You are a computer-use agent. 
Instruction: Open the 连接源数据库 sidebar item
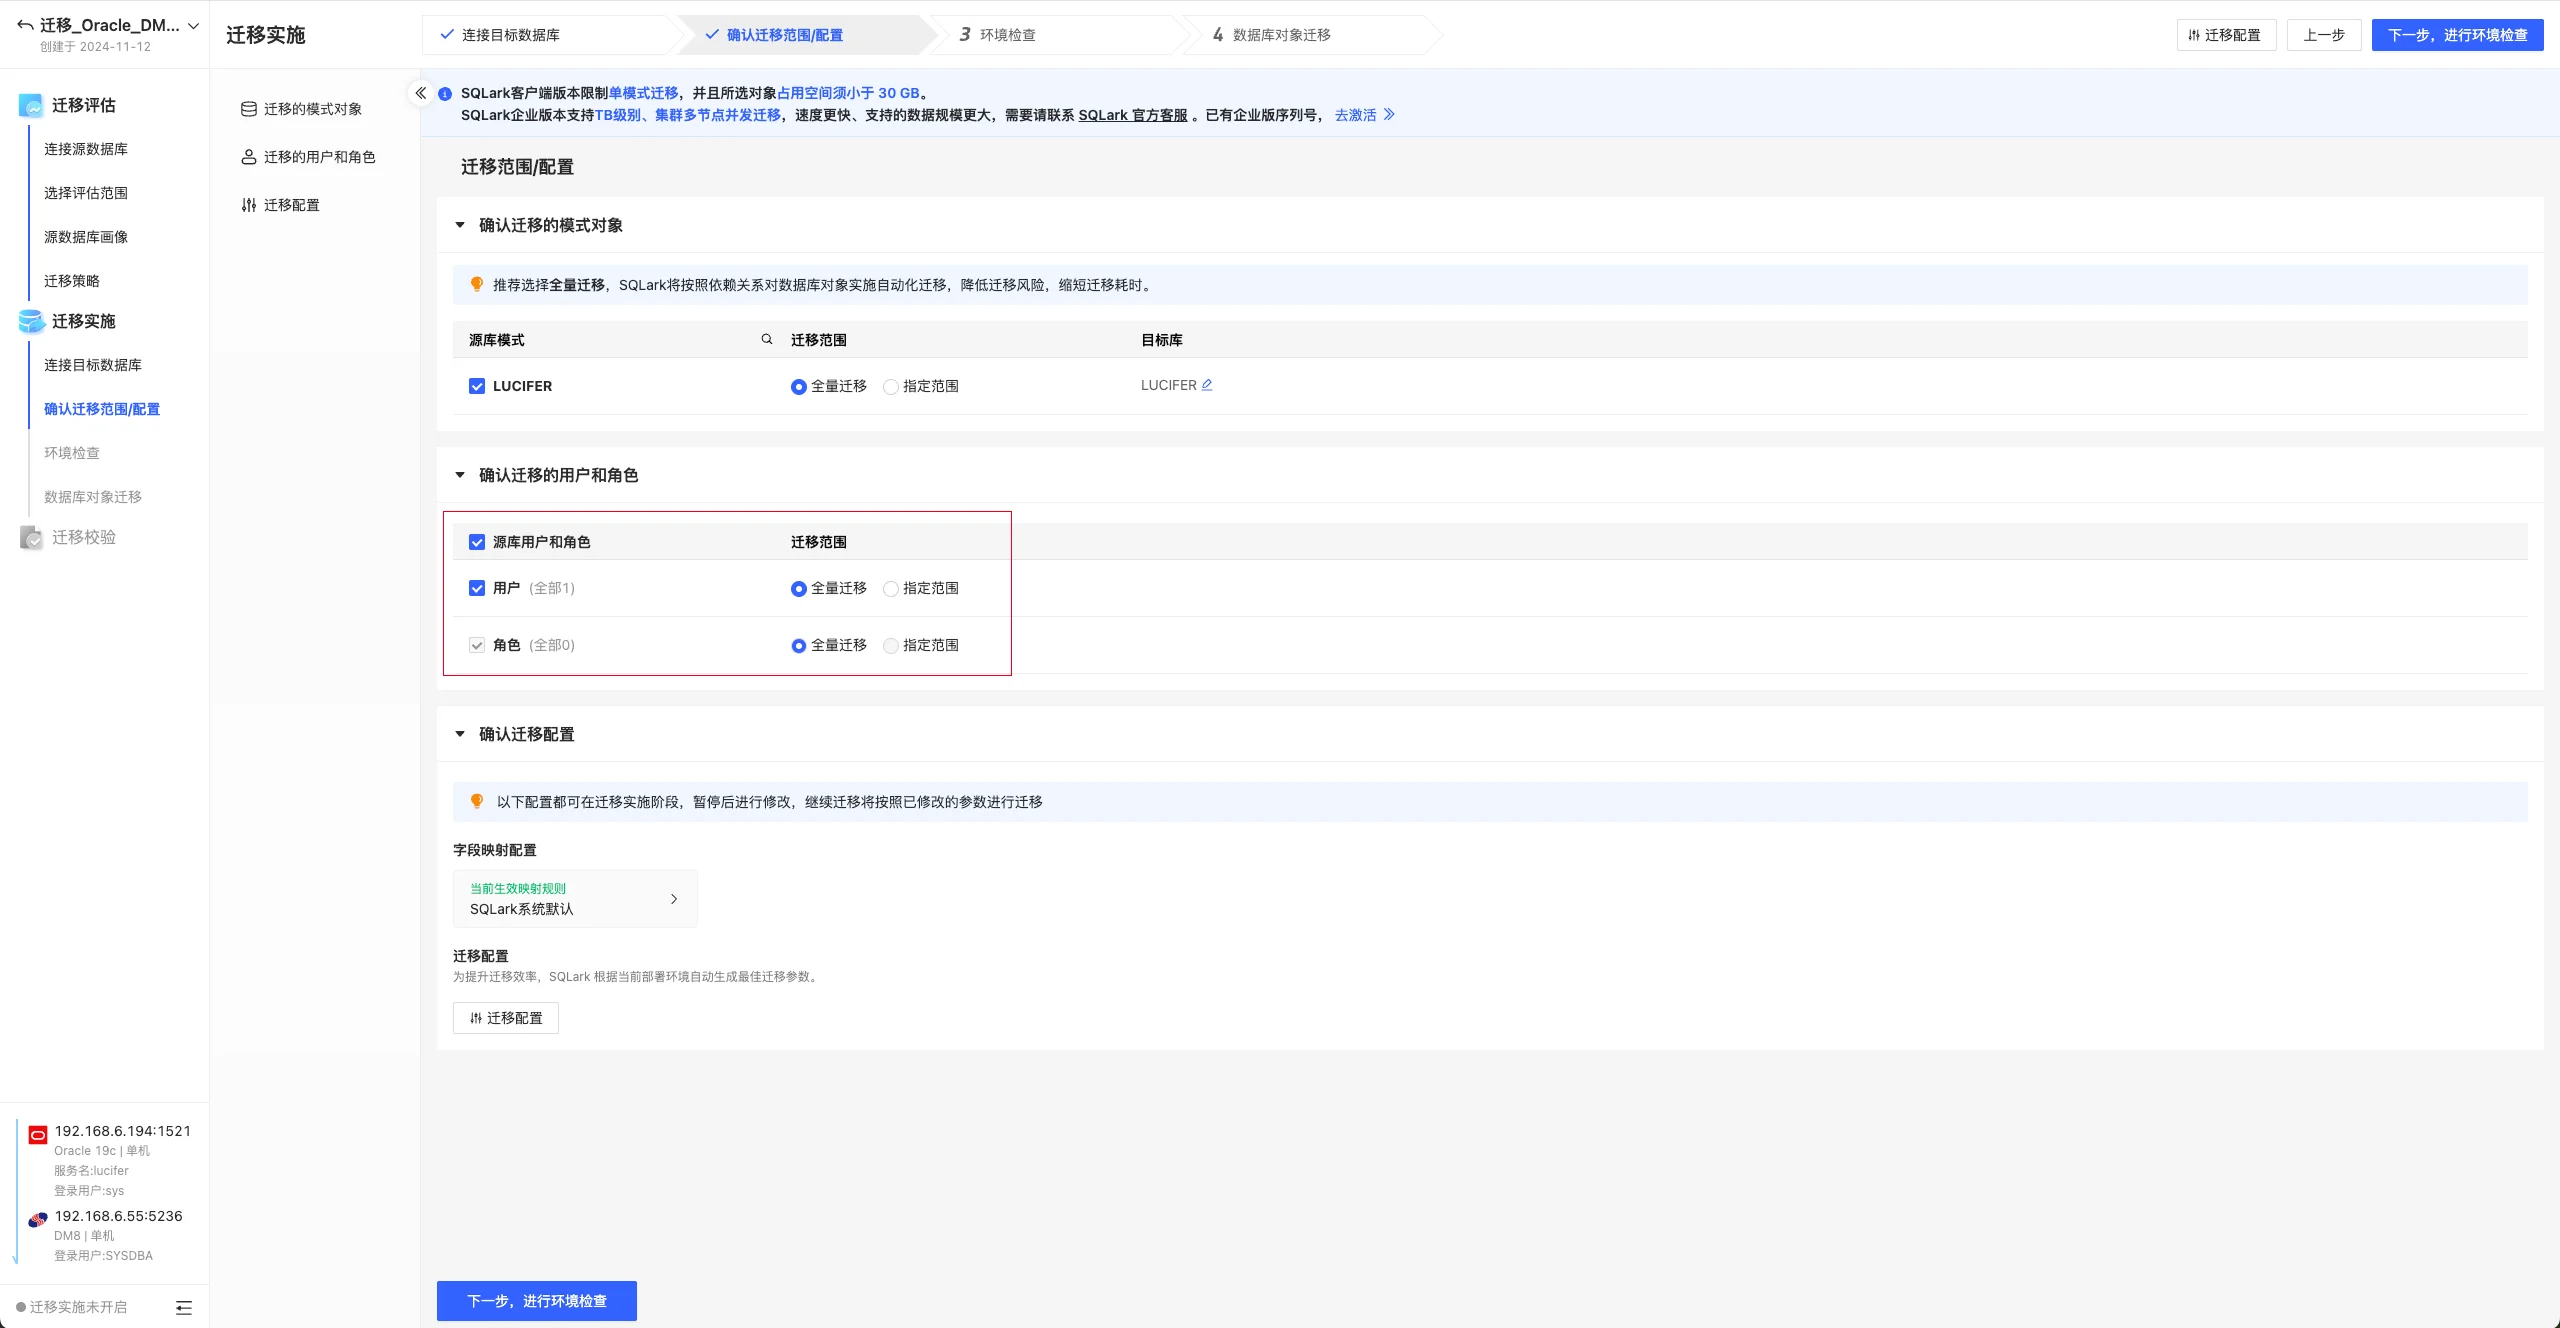point(86,149)
